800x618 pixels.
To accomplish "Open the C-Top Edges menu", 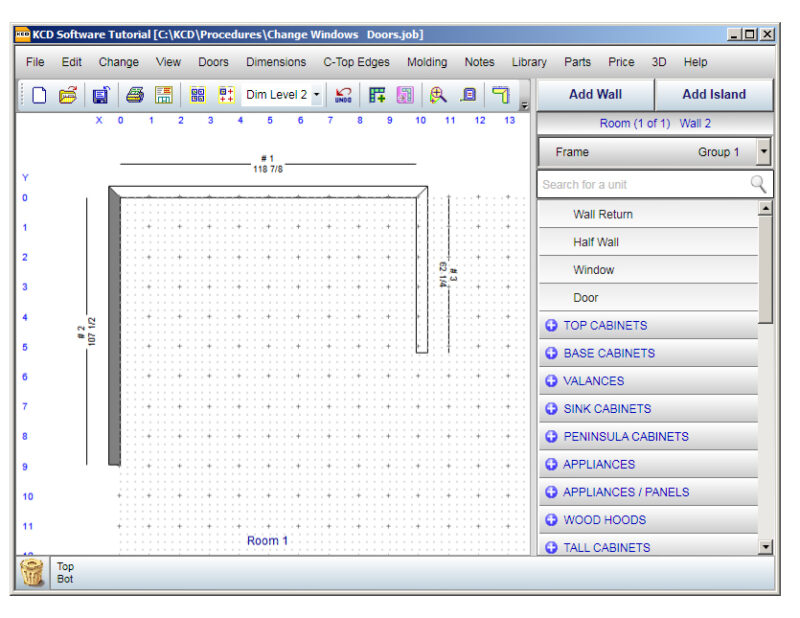I will pos(356,62).
